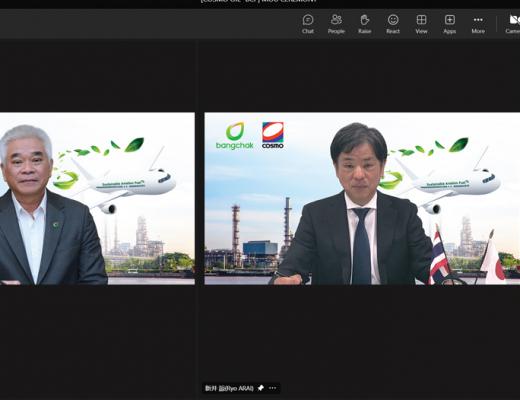This screenshot has width=520, height=400.
Task: Open More meeting options
Action: click(478, 24)
